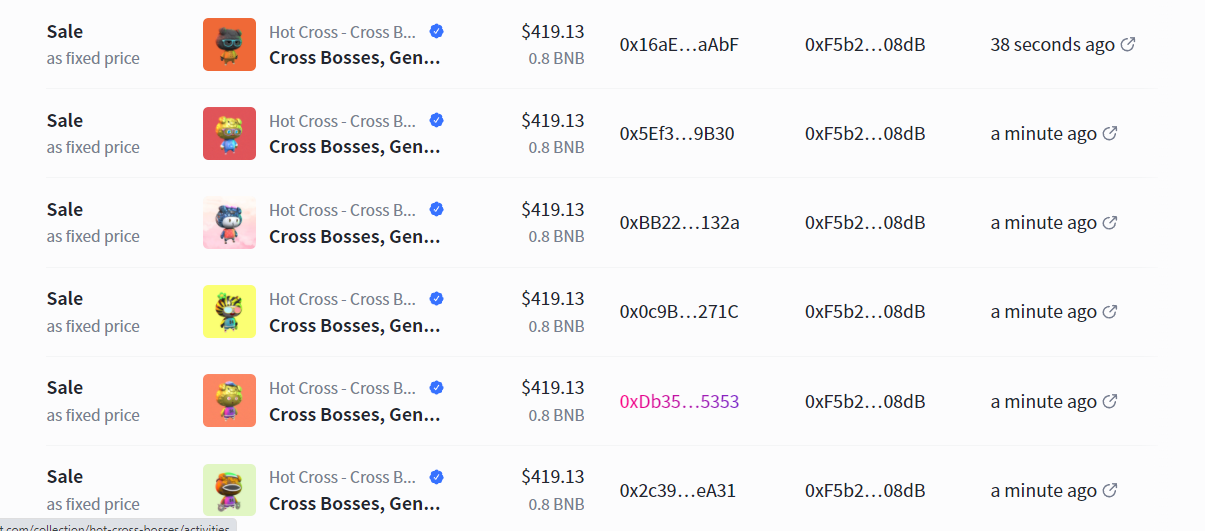Open external link icon for 0xDb35…5353 sale
This screenshot has height=531, width=1205.
(1109, 401)
